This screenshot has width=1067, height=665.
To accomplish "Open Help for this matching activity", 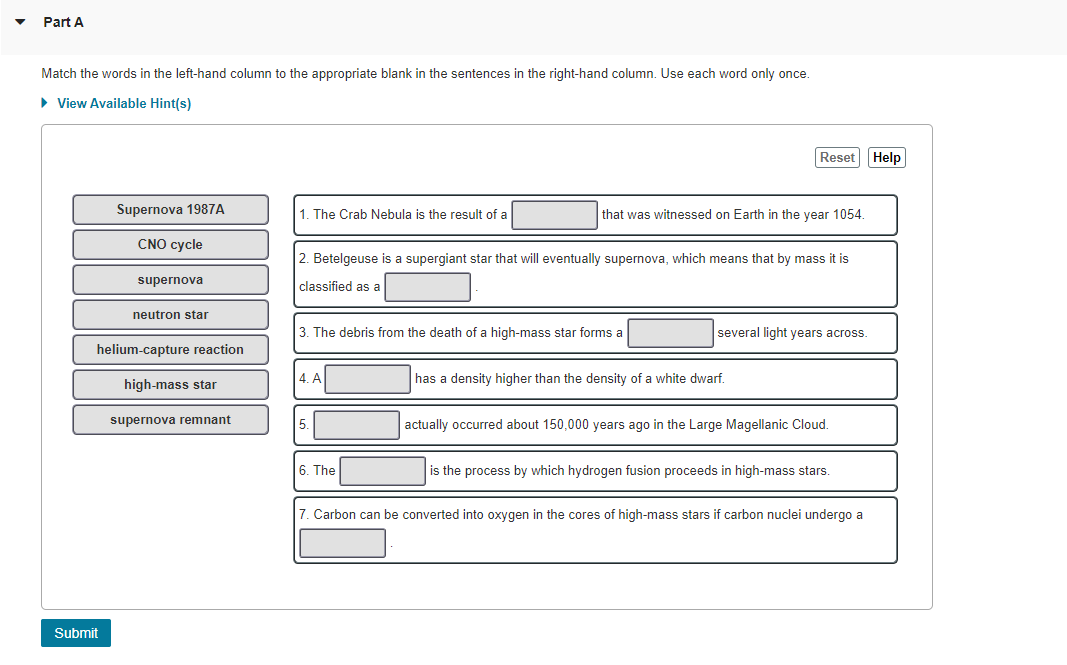I will click(x=886, y=157).
